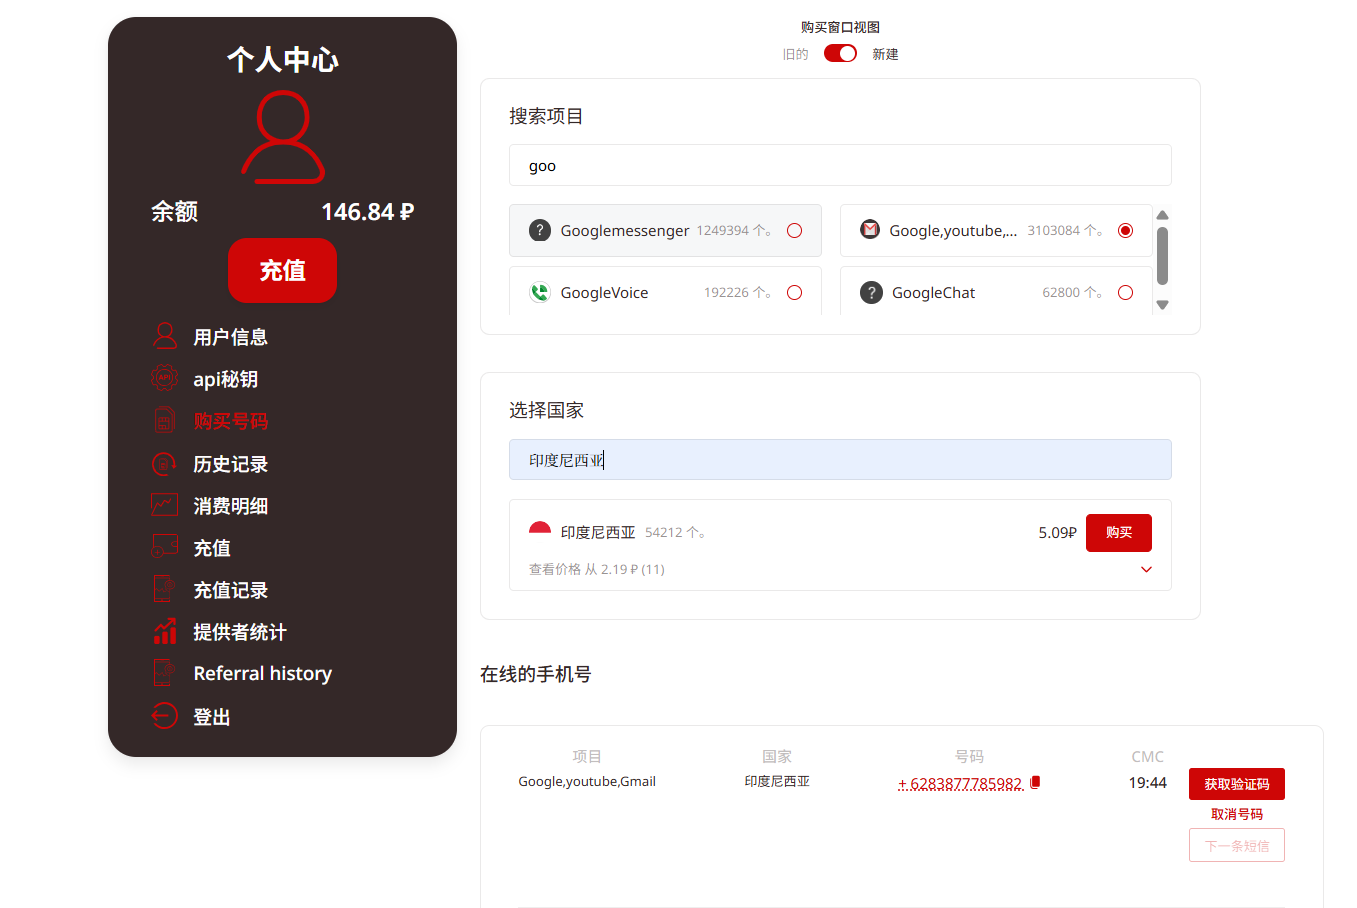Open 购买号码 in the sidebar menu
The width and height of the screenshot is (1357, 908).
(x=231, y=421)
